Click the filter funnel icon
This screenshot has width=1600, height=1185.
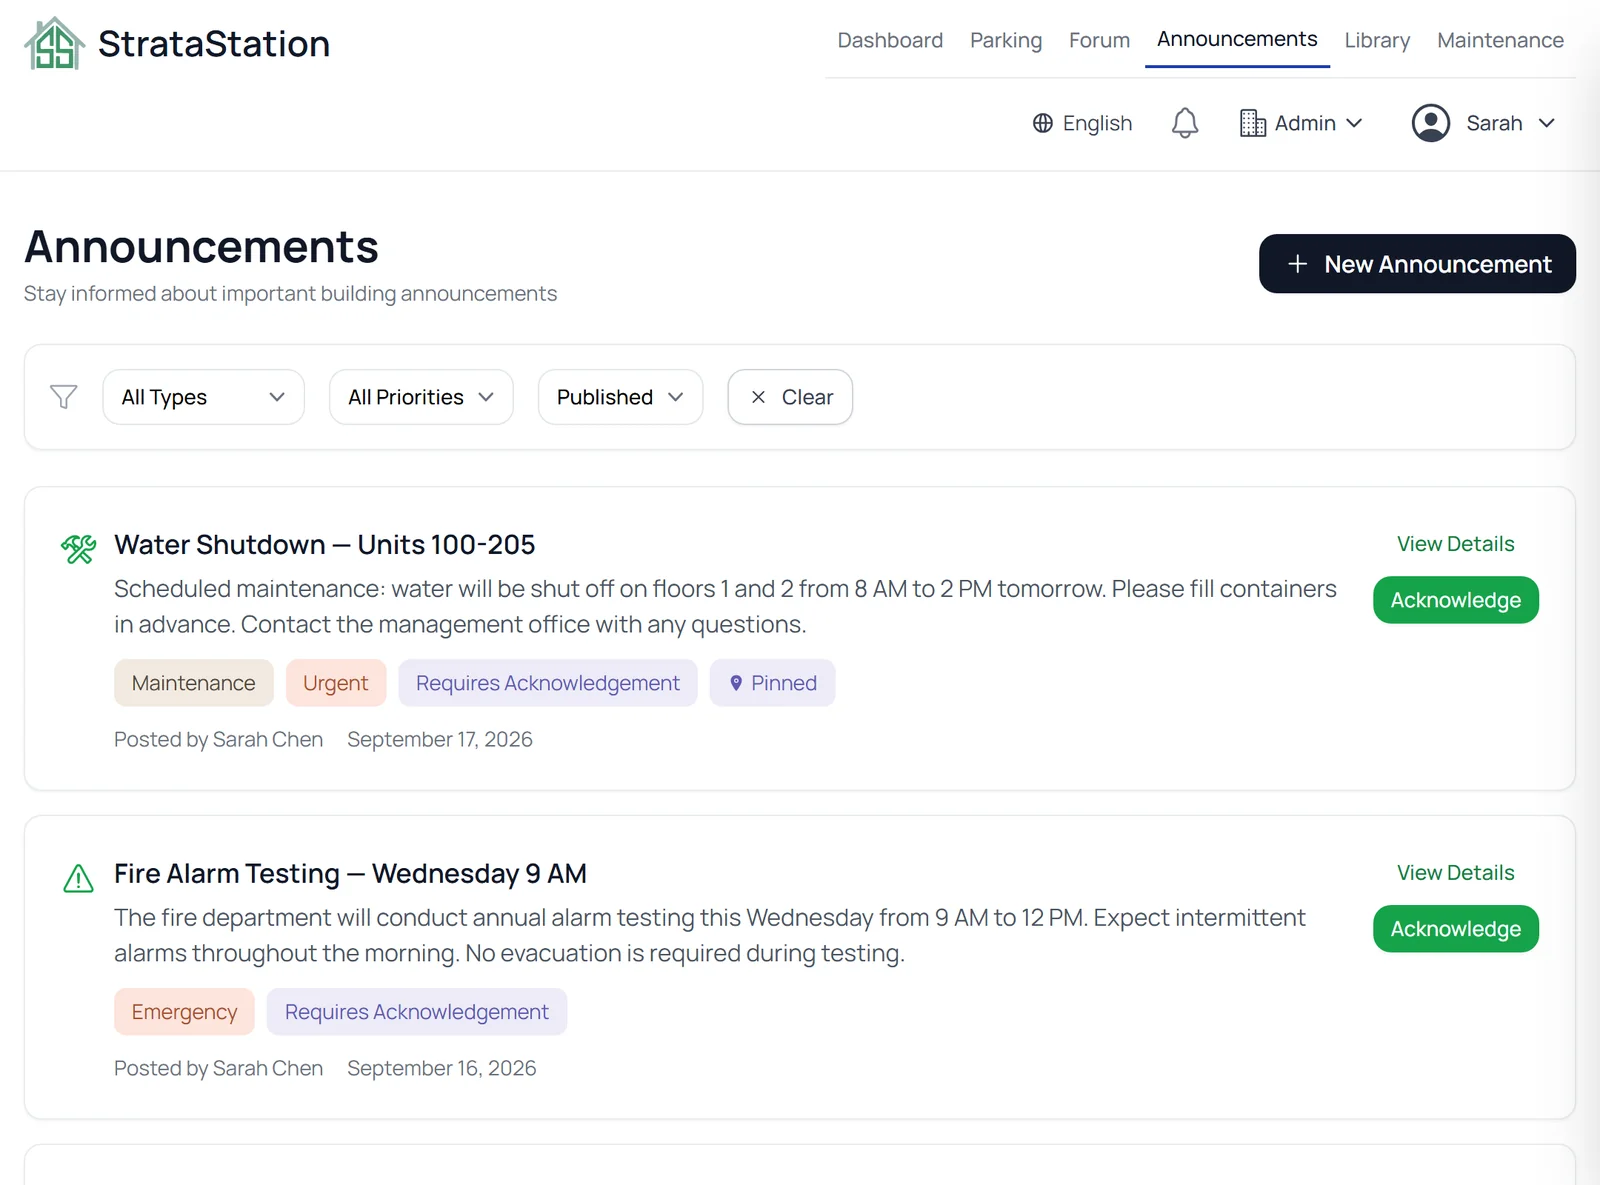(64, 397)
